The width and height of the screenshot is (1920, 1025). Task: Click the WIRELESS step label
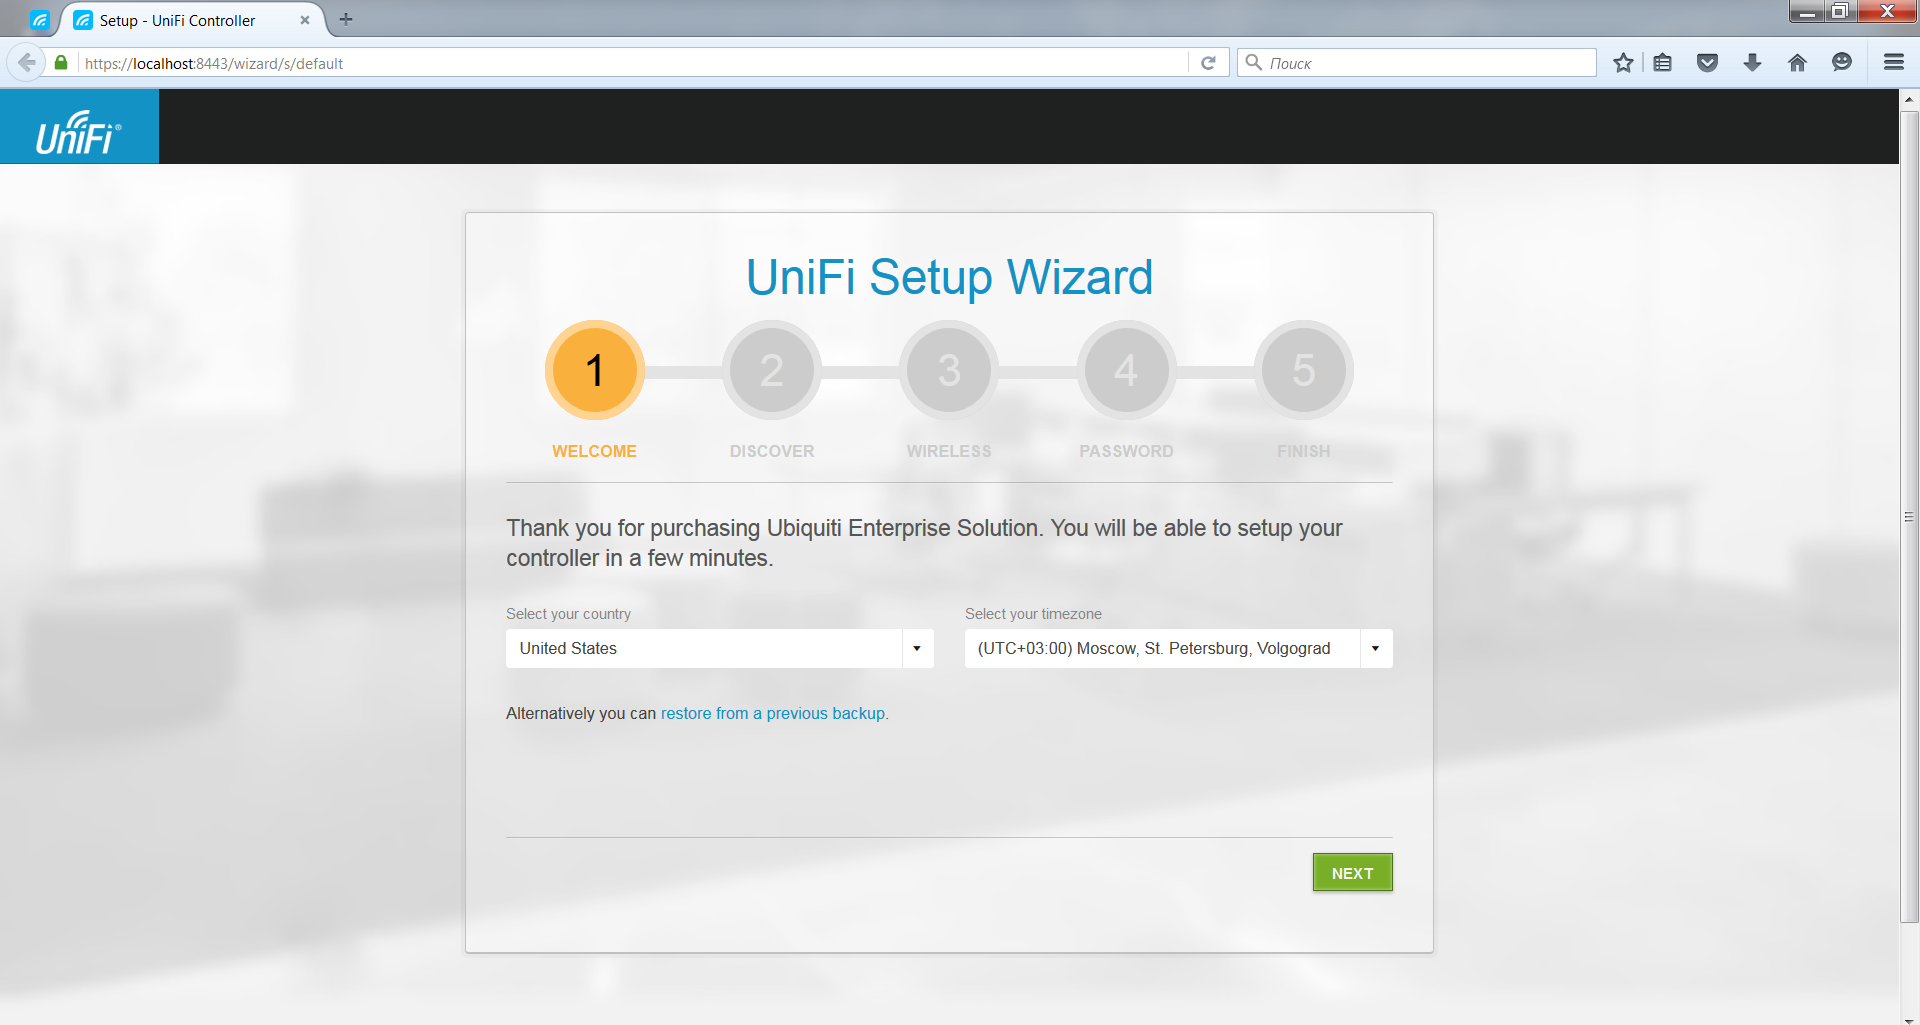pyautogui.click(x=949, y=451)
